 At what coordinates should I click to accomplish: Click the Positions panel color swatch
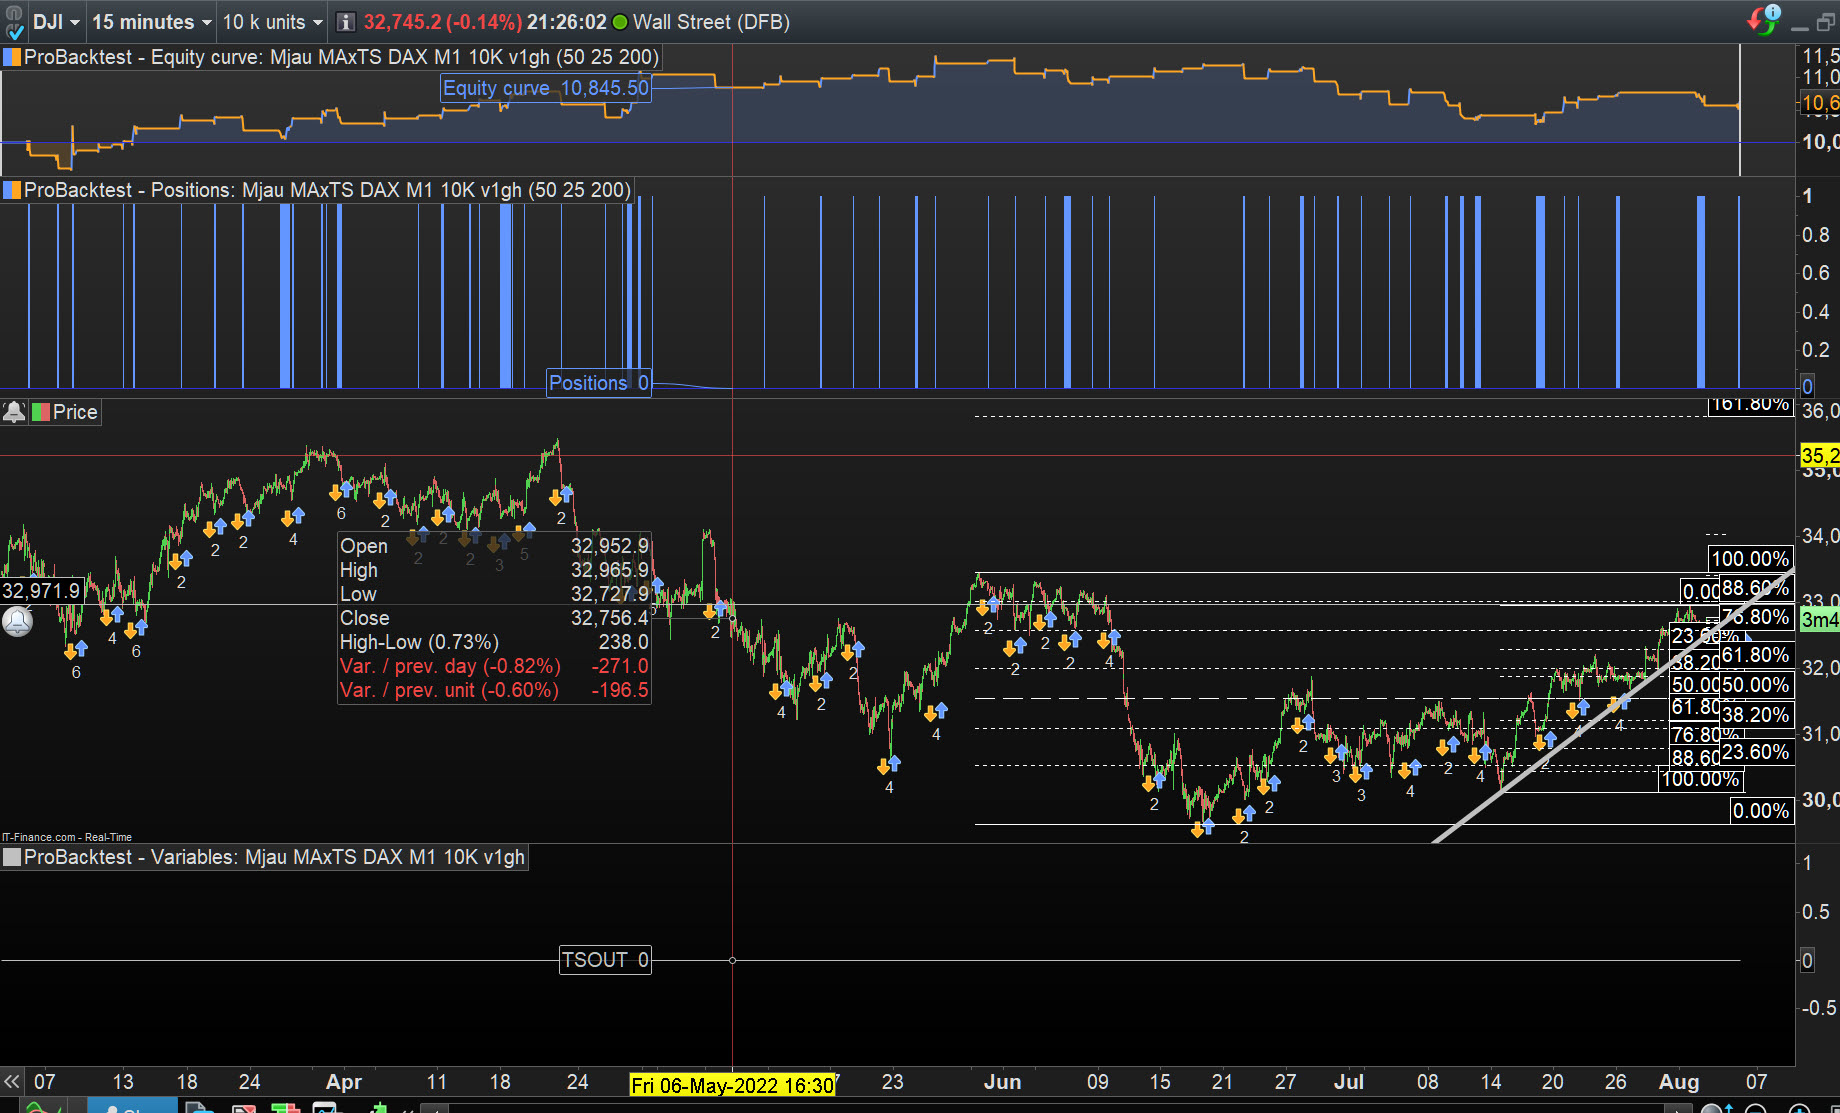12,190
